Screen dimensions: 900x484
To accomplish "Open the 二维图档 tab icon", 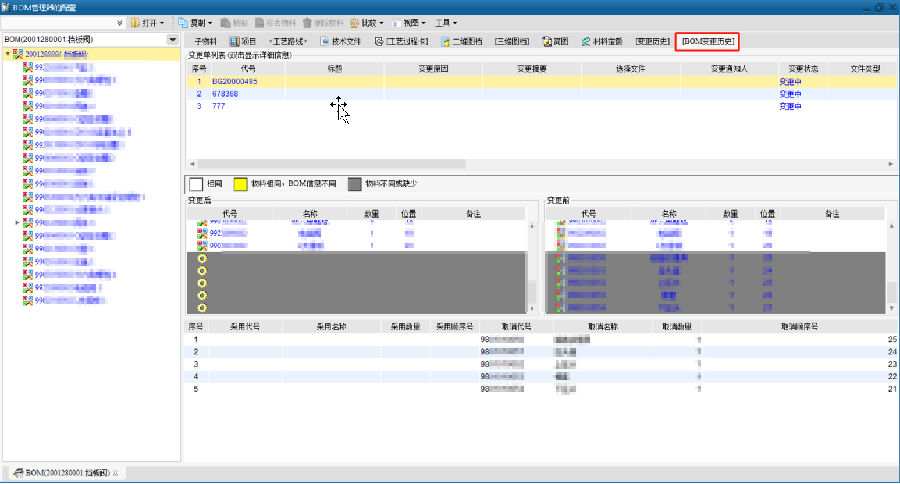I will [x=446, y=42].
